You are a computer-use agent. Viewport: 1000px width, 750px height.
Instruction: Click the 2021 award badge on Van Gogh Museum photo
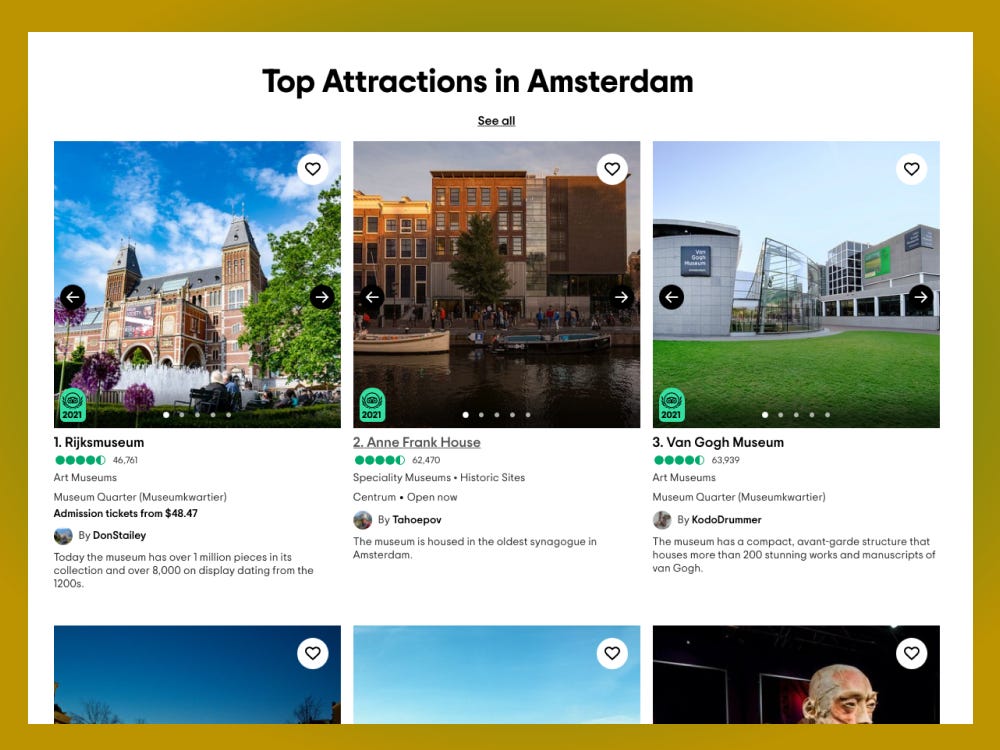(x=671, y=405)
